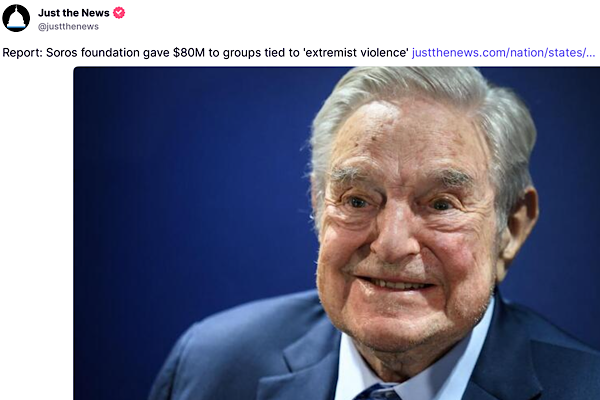Image resolution: width=600 pixels, height=400 pixels.
Task: Click the Soros foundation phrase in the post
Action: 93,52
